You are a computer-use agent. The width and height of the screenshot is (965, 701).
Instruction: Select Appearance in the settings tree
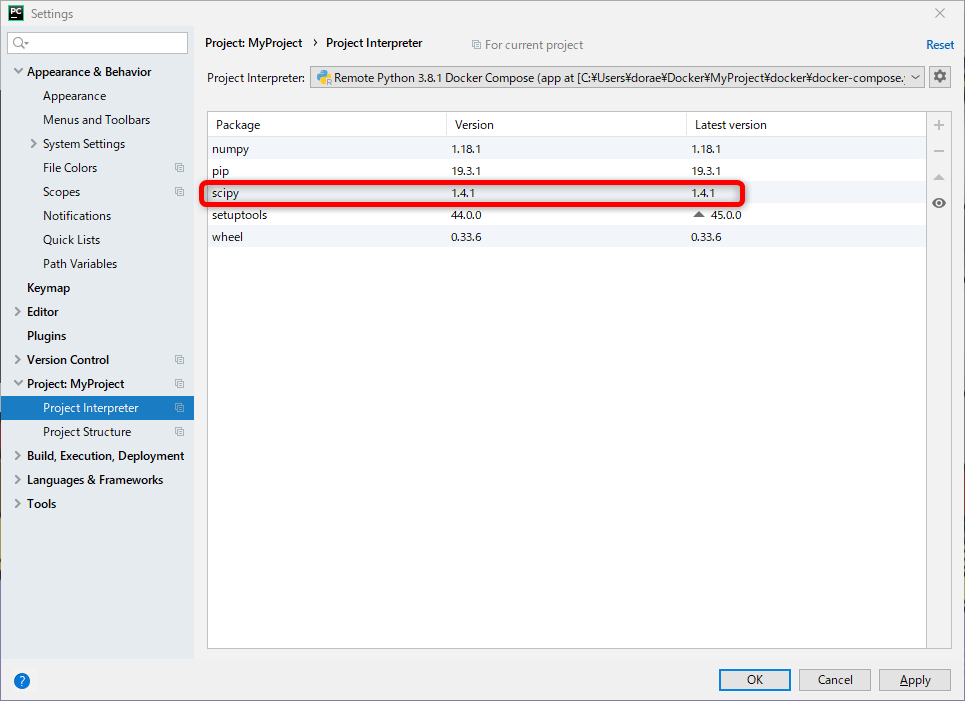(x=74, y=96)
